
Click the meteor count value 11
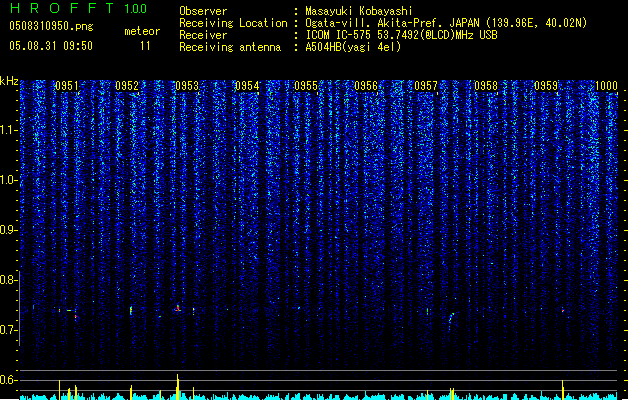(145, 46)
